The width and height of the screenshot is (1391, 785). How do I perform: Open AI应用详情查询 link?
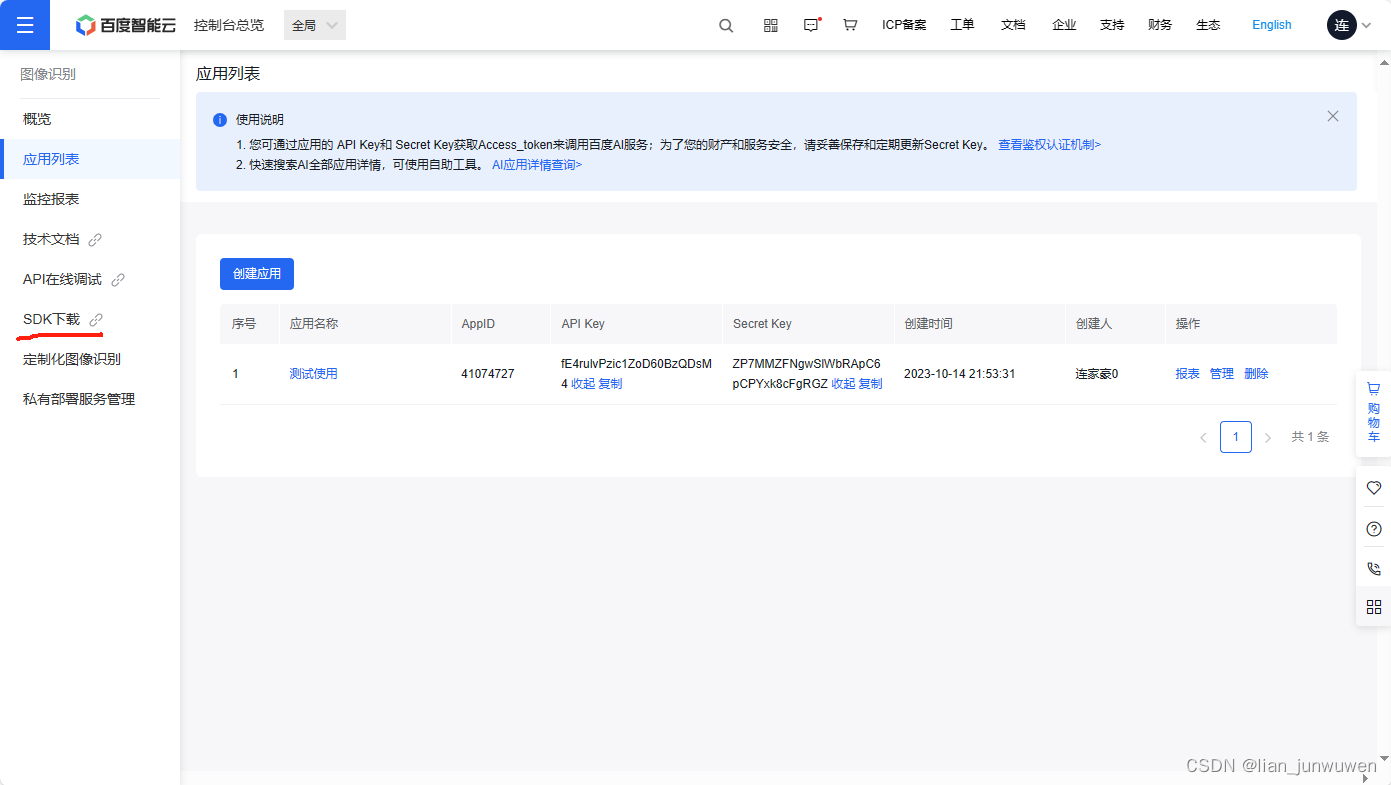point(536,165)
